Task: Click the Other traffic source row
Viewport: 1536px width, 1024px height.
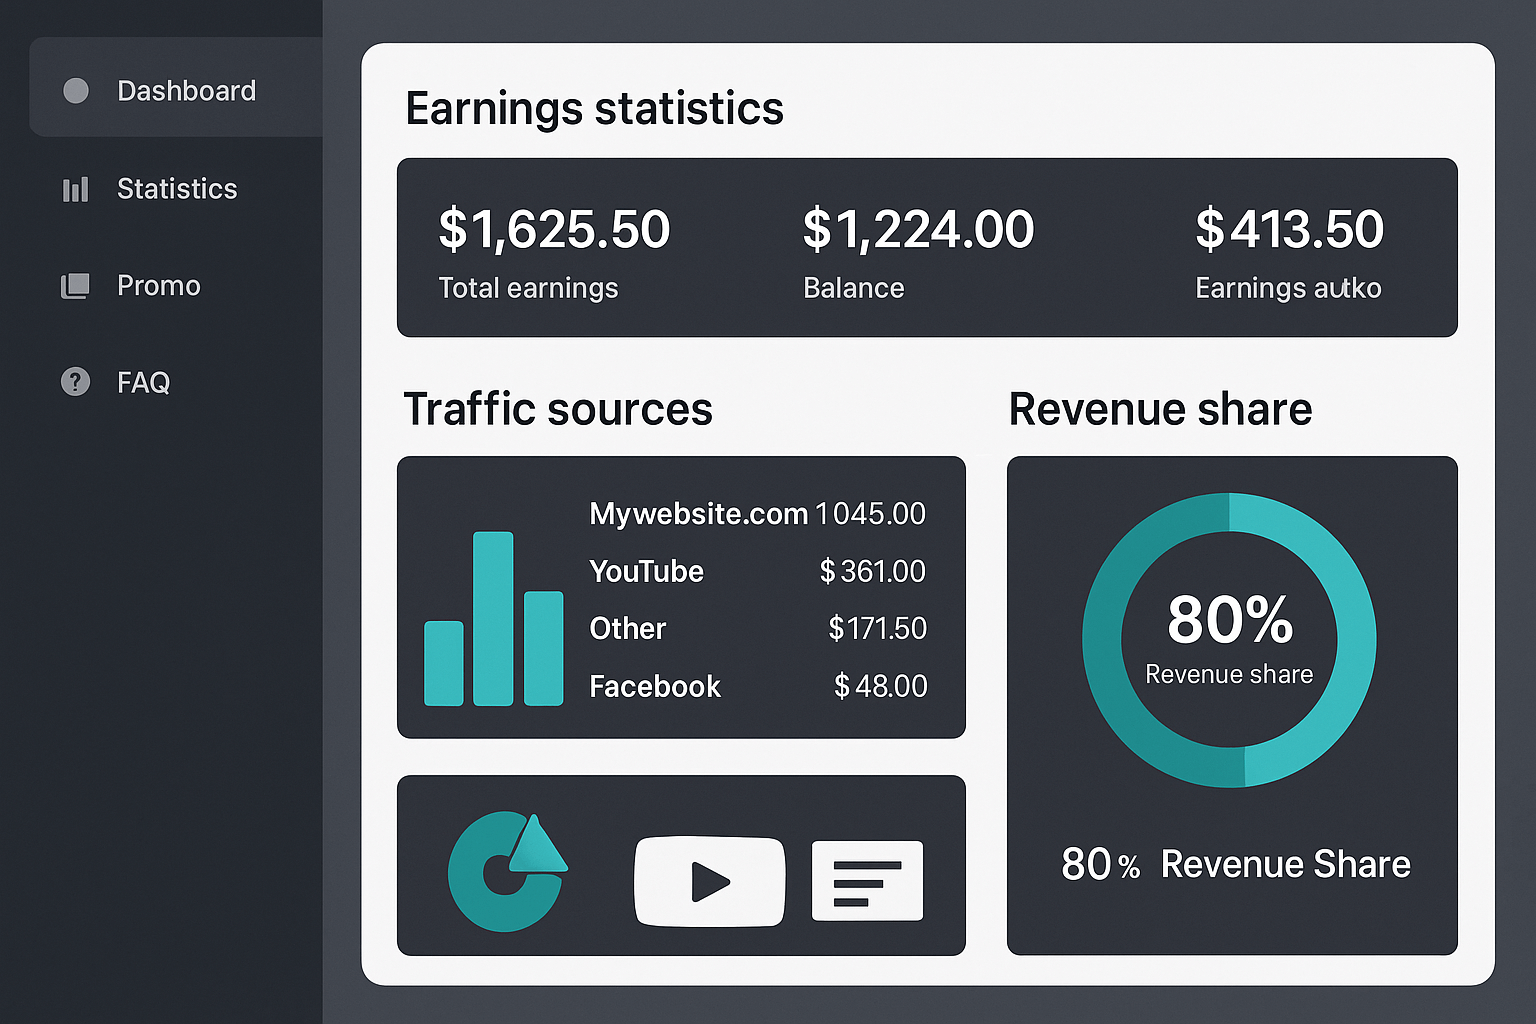Action: point(757,628)
